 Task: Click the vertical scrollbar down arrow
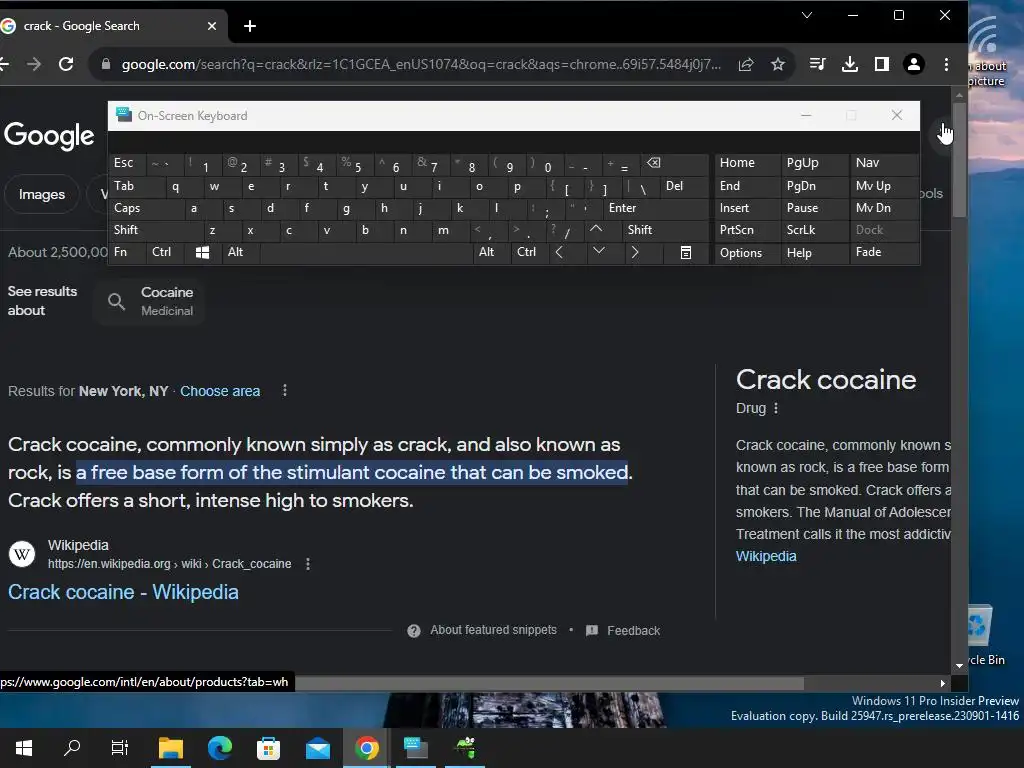(x=959, y=665)
